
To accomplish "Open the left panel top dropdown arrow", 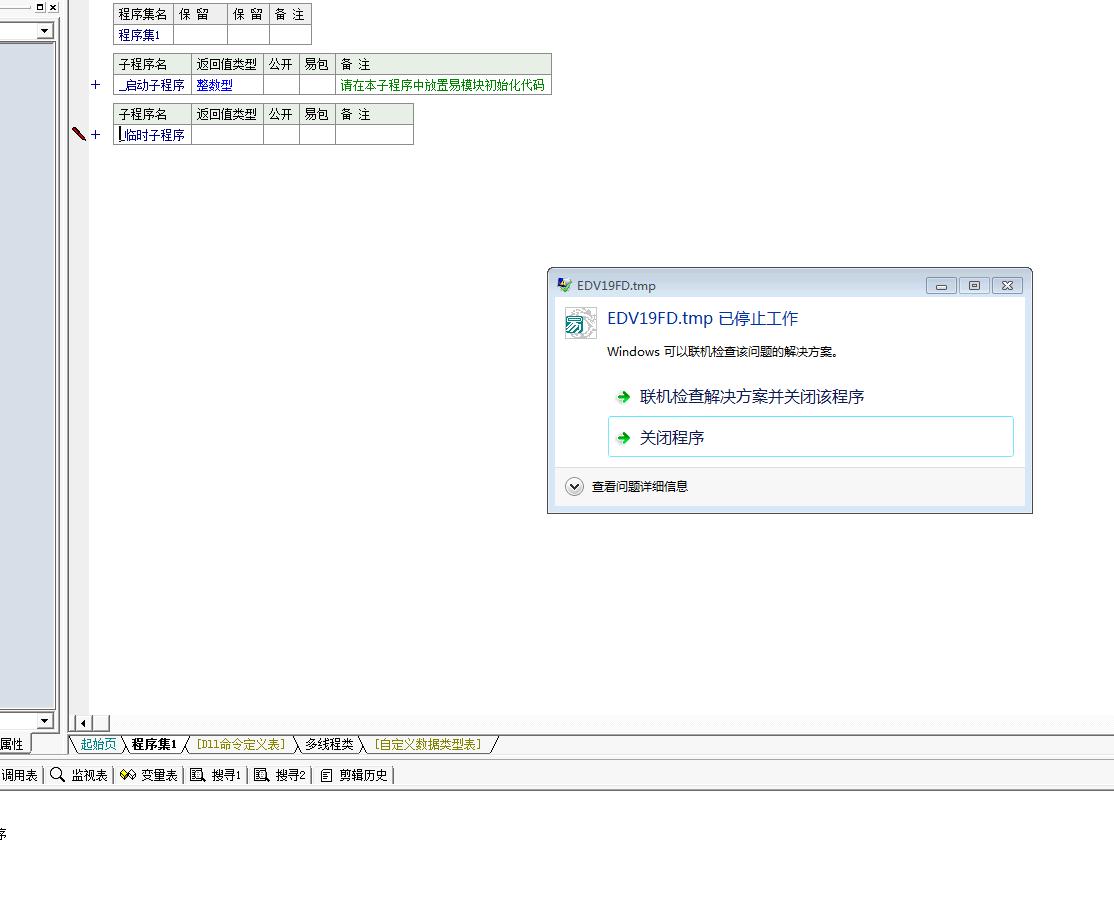I will [x=44, y=31].
